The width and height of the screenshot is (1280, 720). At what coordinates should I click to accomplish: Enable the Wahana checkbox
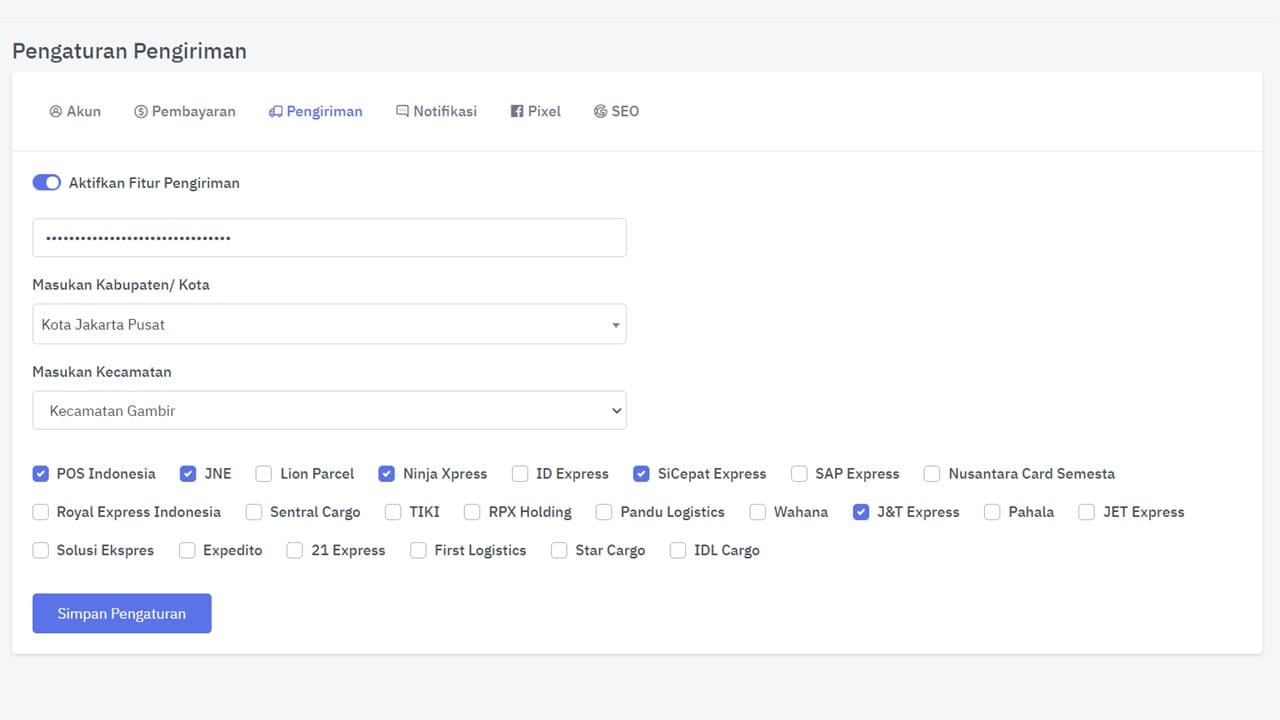[758, 512]
